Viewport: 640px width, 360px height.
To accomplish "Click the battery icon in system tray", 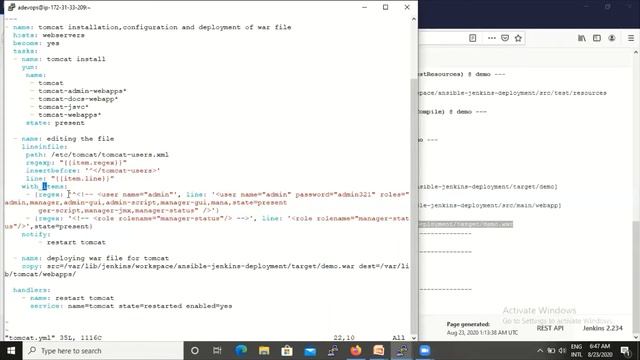I will [551, 351].
